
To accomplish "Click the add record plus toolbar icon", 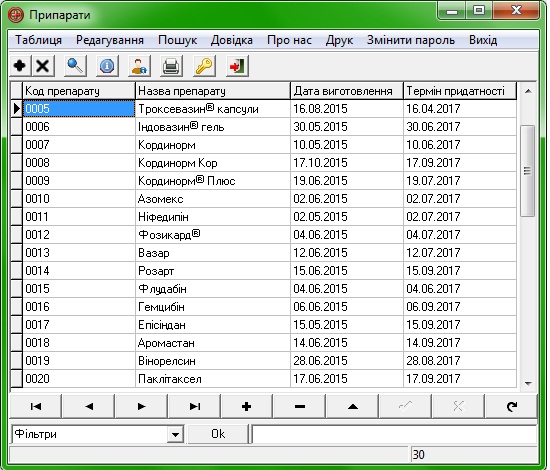I will 20,66.
